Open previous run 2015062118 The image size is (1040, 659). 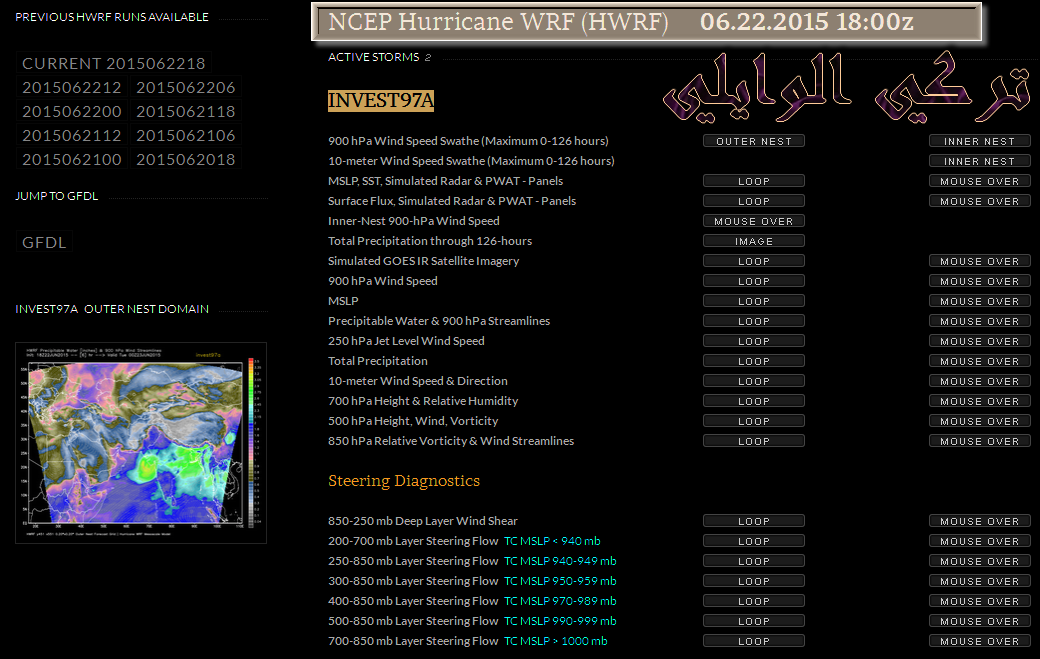click(186, 111)
